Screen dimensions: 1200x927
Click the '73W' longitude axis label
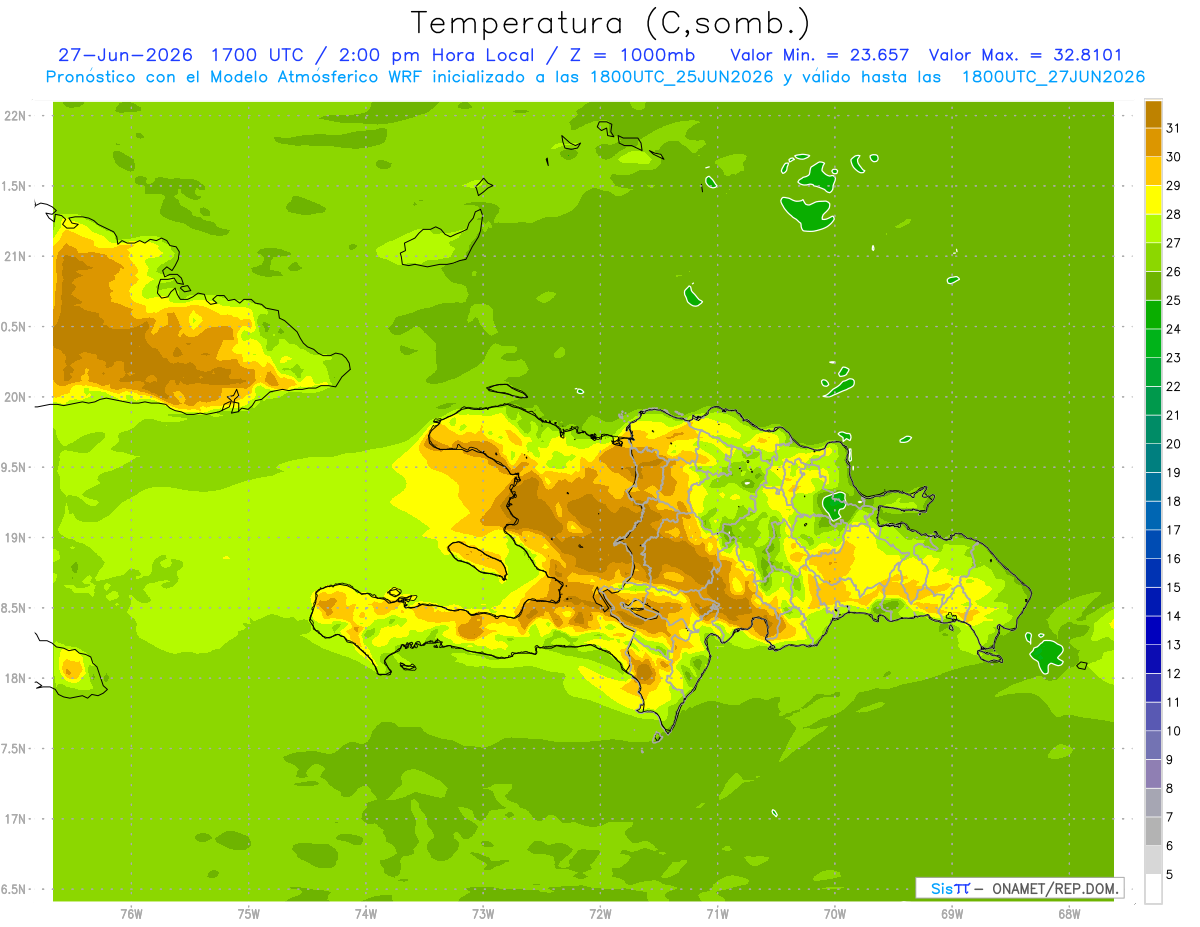(483, 913)
